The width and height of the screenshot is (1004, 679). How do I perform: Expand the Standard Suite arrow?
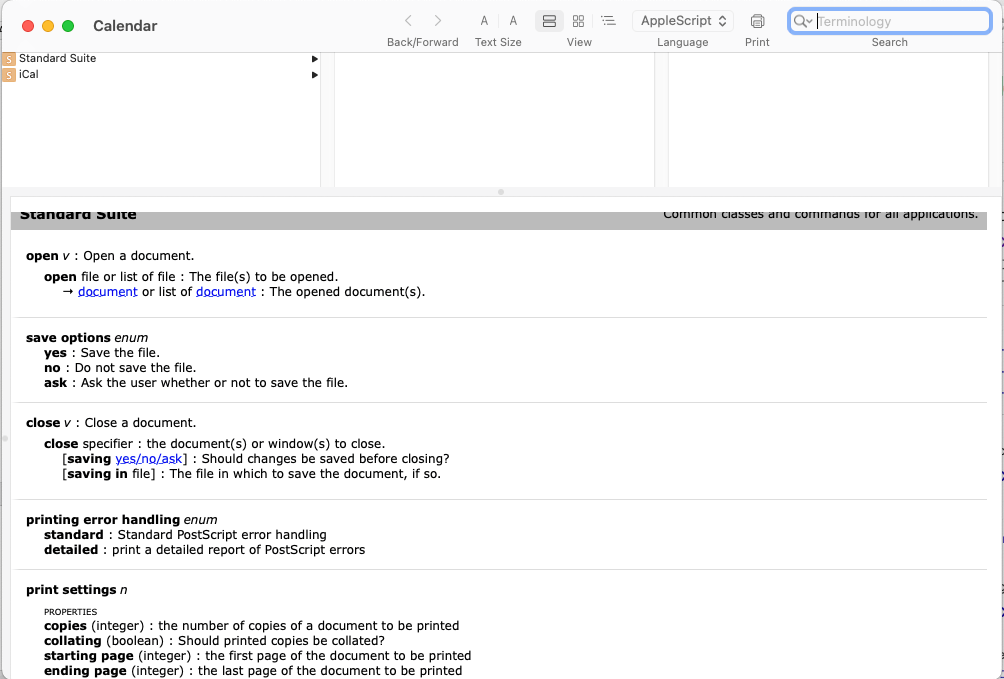tap(314, 59)
